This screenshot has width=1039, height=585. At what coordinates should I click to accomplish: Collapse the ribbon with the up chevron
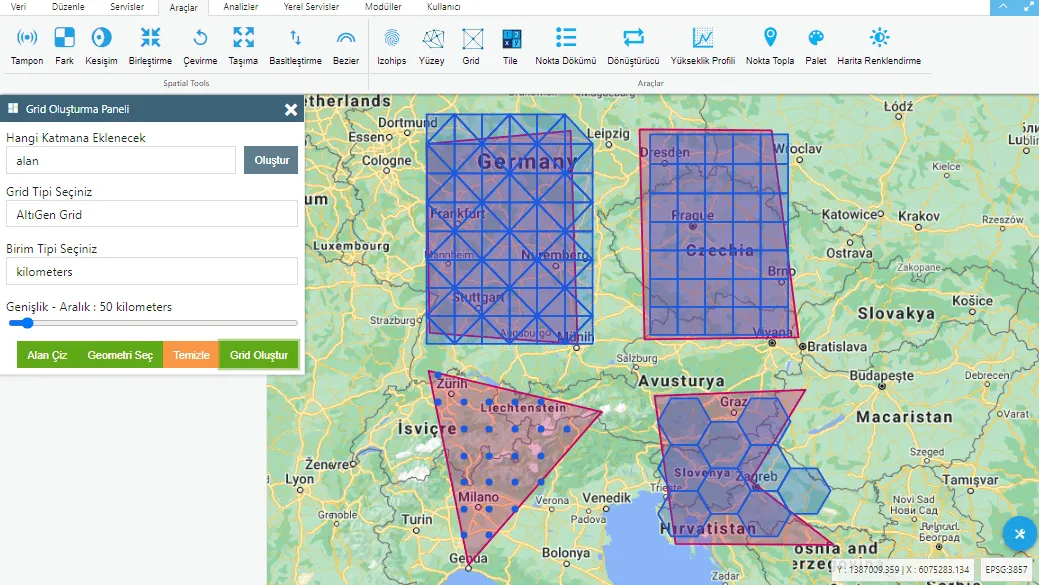tap(1003, 7)
